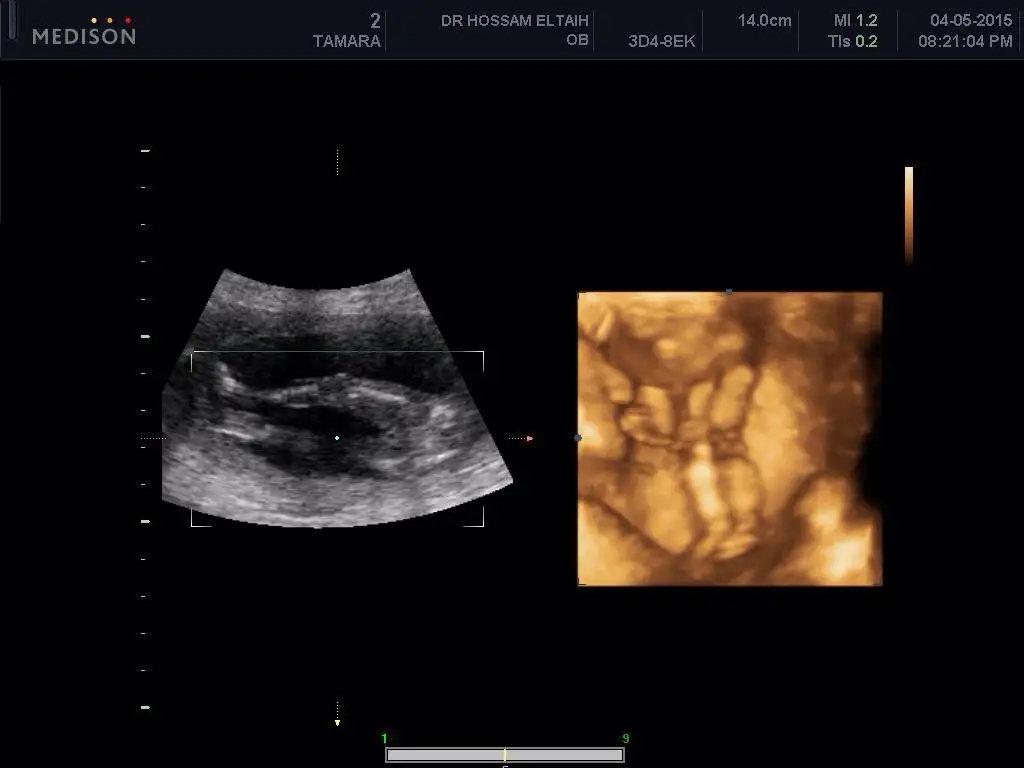Click the top handle of the 3D render box

pos(729,292)
